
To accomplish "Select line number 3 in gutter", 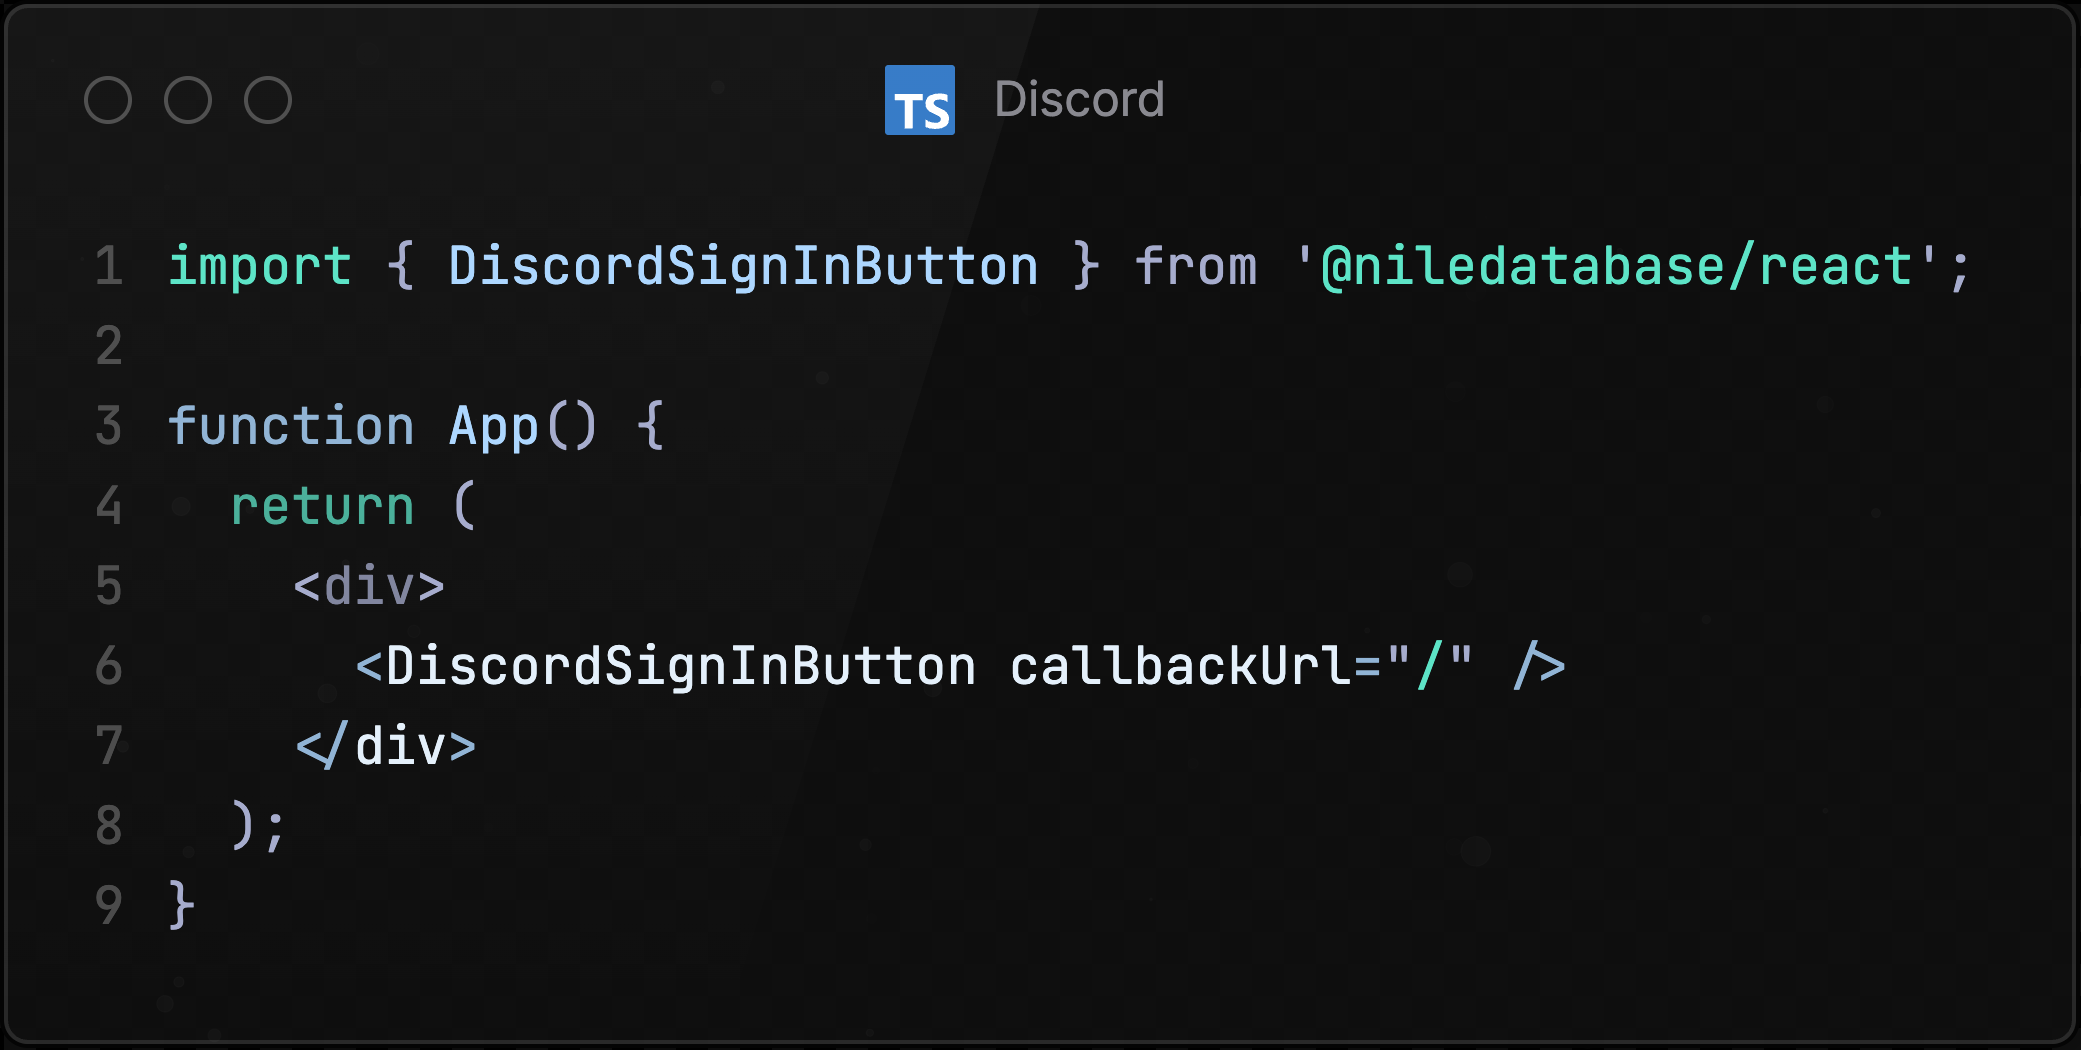I will [109, 427].
